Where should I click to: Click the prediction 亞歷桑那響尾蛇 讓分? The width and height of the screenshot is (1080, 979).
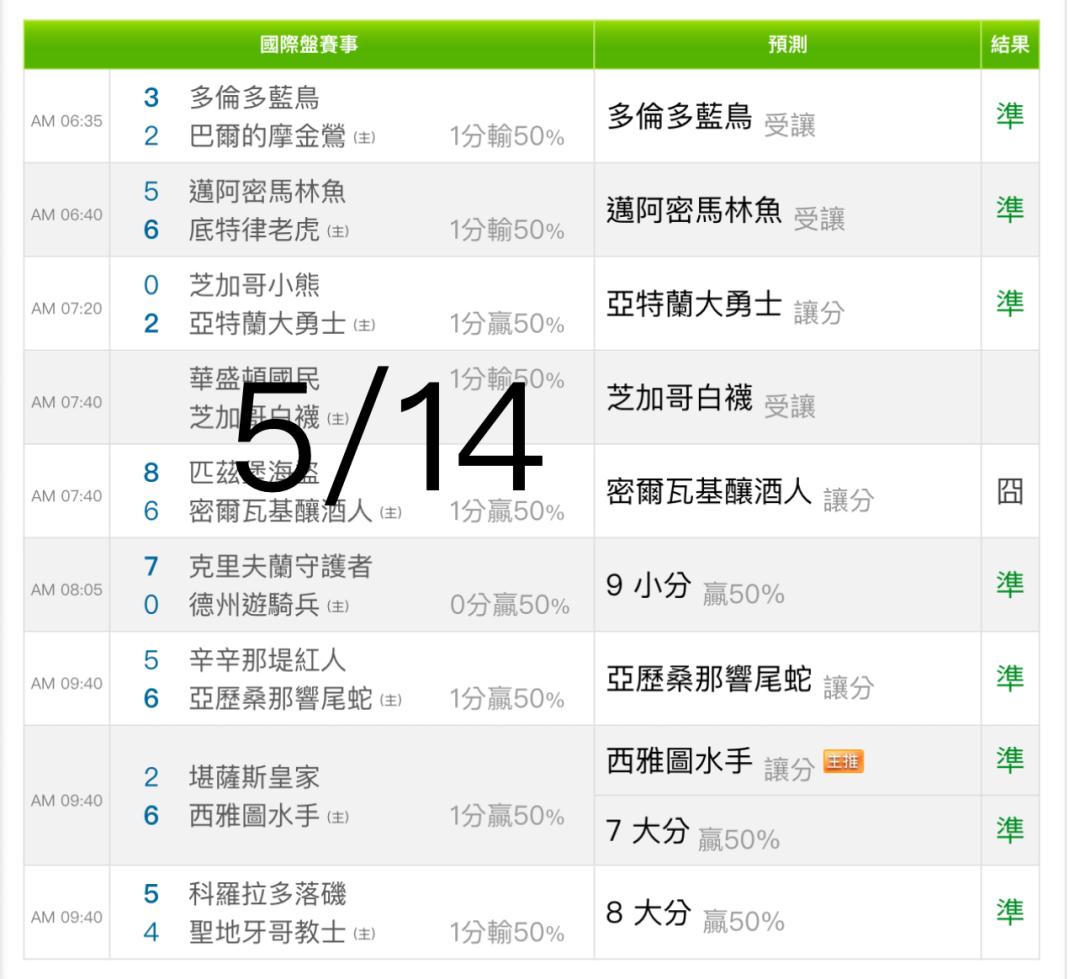click(x=740, y=681)
